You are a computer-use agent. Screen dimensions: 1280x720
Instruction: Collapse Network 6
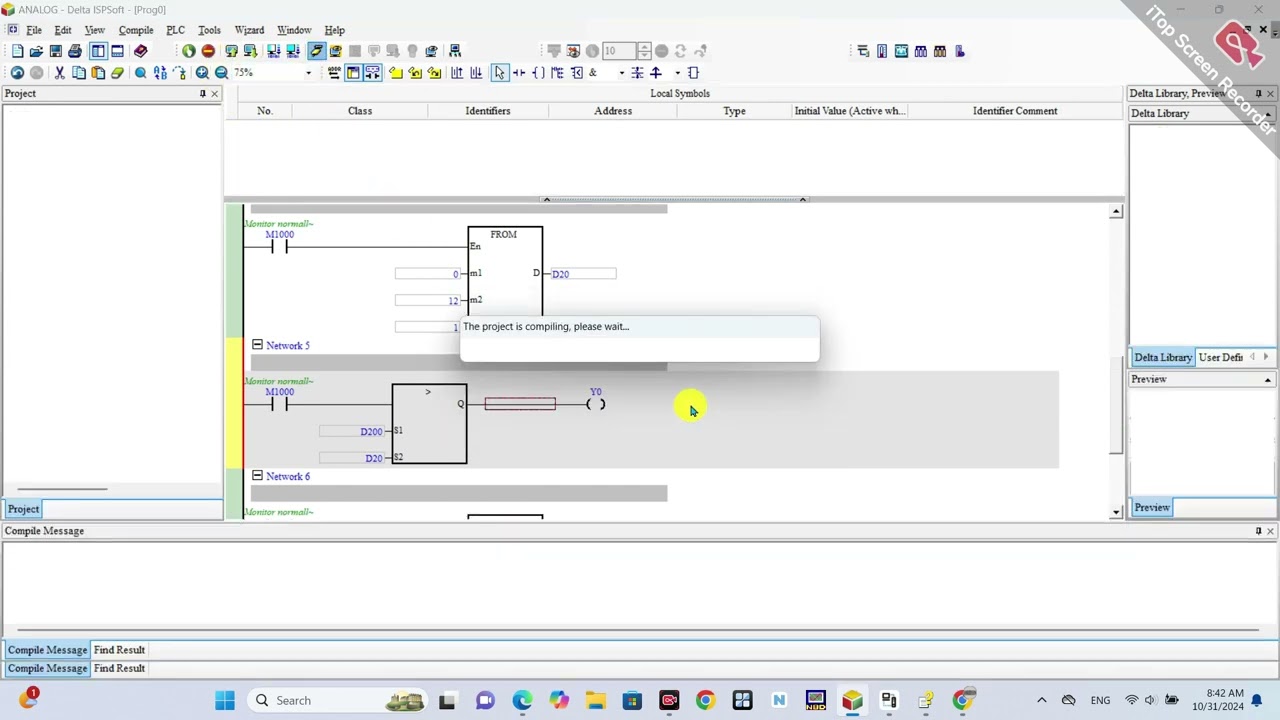click(x=257, y=476)
